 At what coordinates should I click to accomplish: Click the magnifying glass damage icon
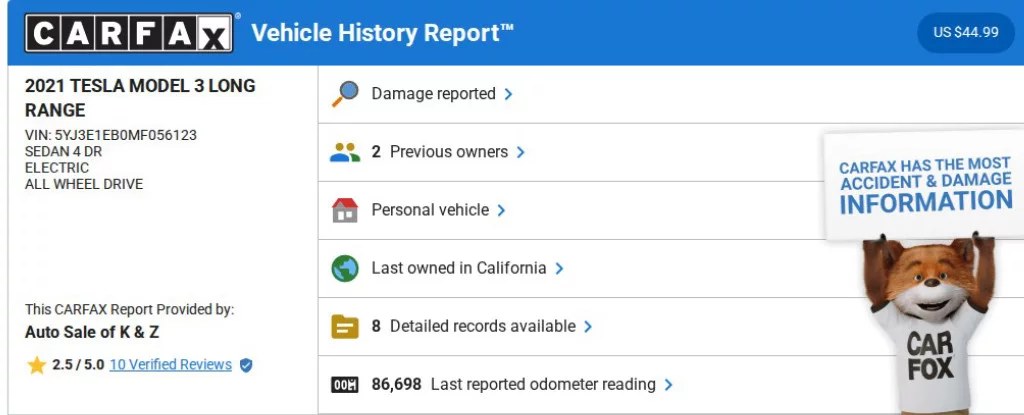pos(344,94)
